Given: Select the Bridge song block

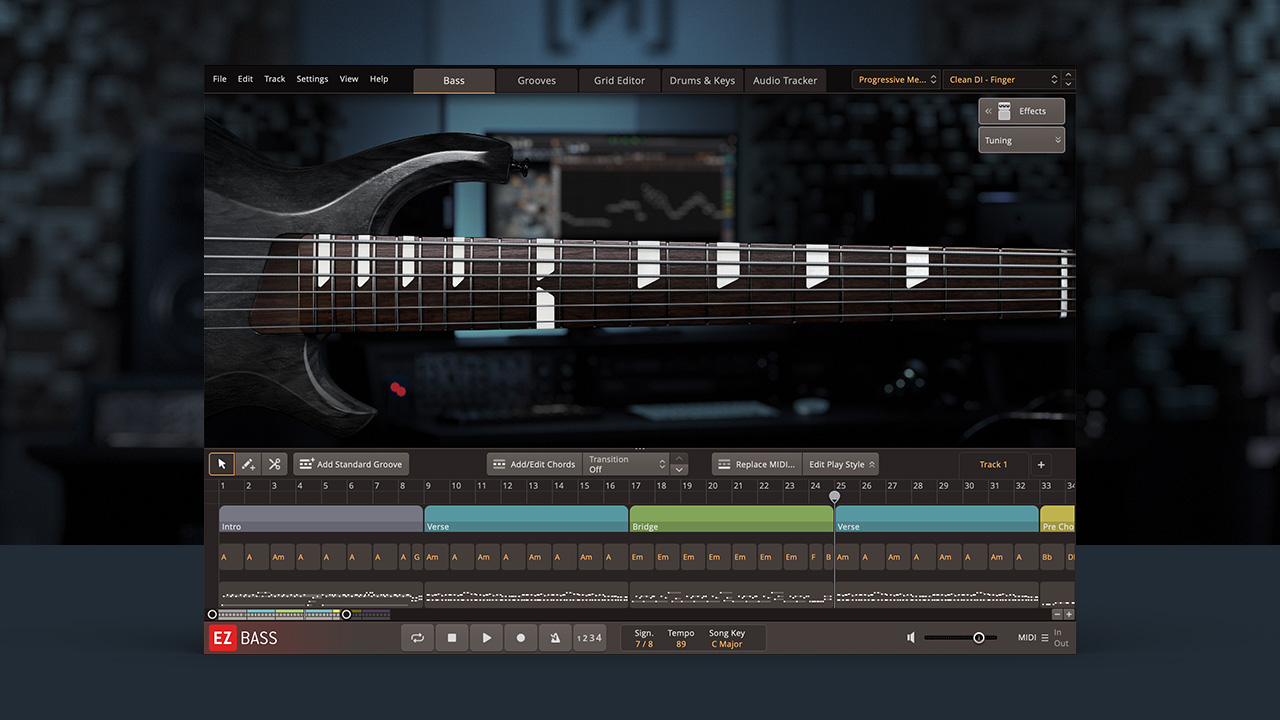Looking at the screenshot, I should (x=732, y=519).
